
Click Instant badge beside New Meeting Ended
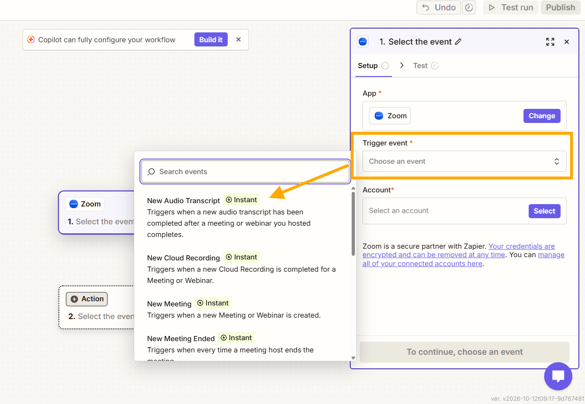point(236,338)
